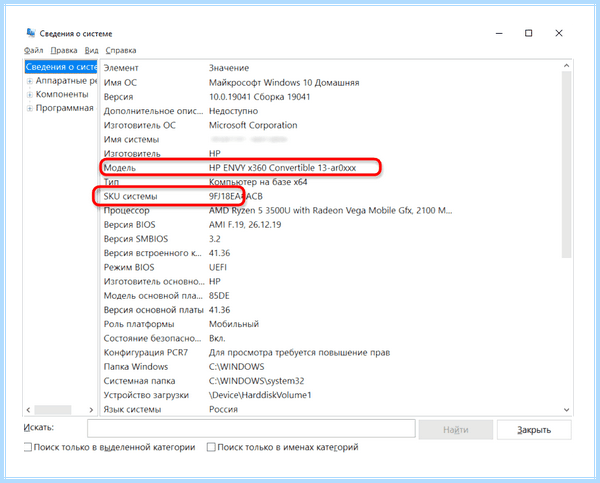600x483 pixels.
Task: Minimize the Сведения о системе window
Action: [499, 33]
